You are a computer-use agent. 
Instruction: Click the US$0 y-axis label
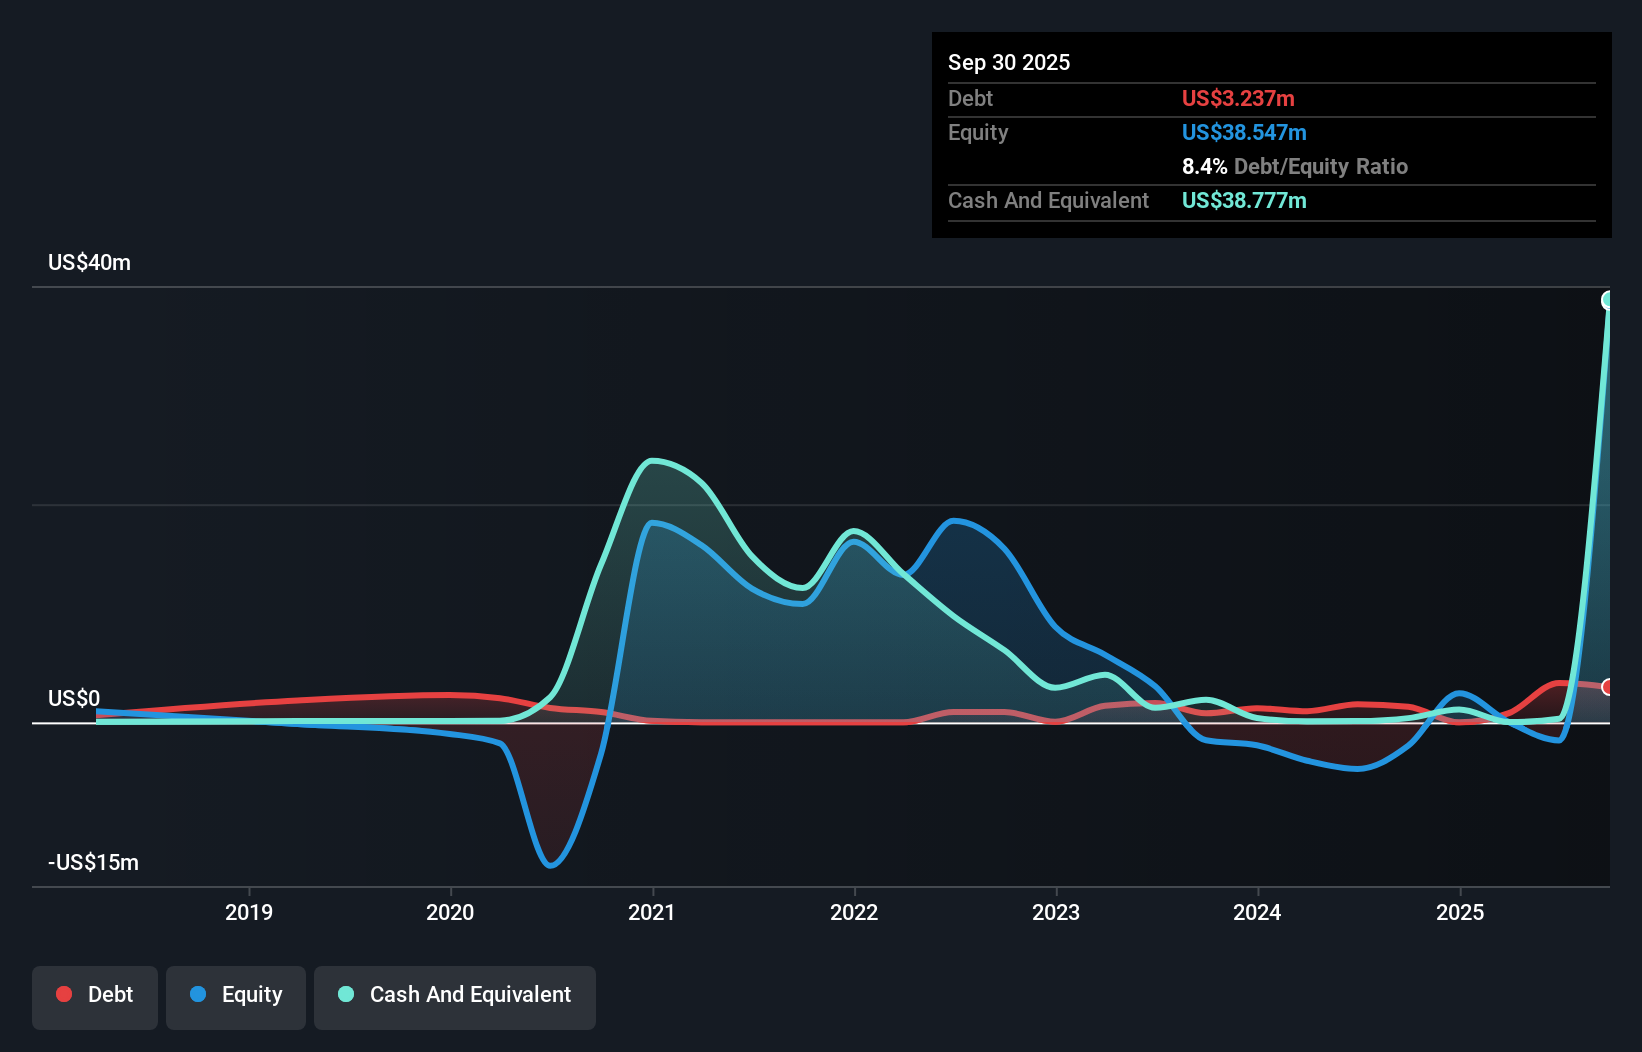(74, 698)
